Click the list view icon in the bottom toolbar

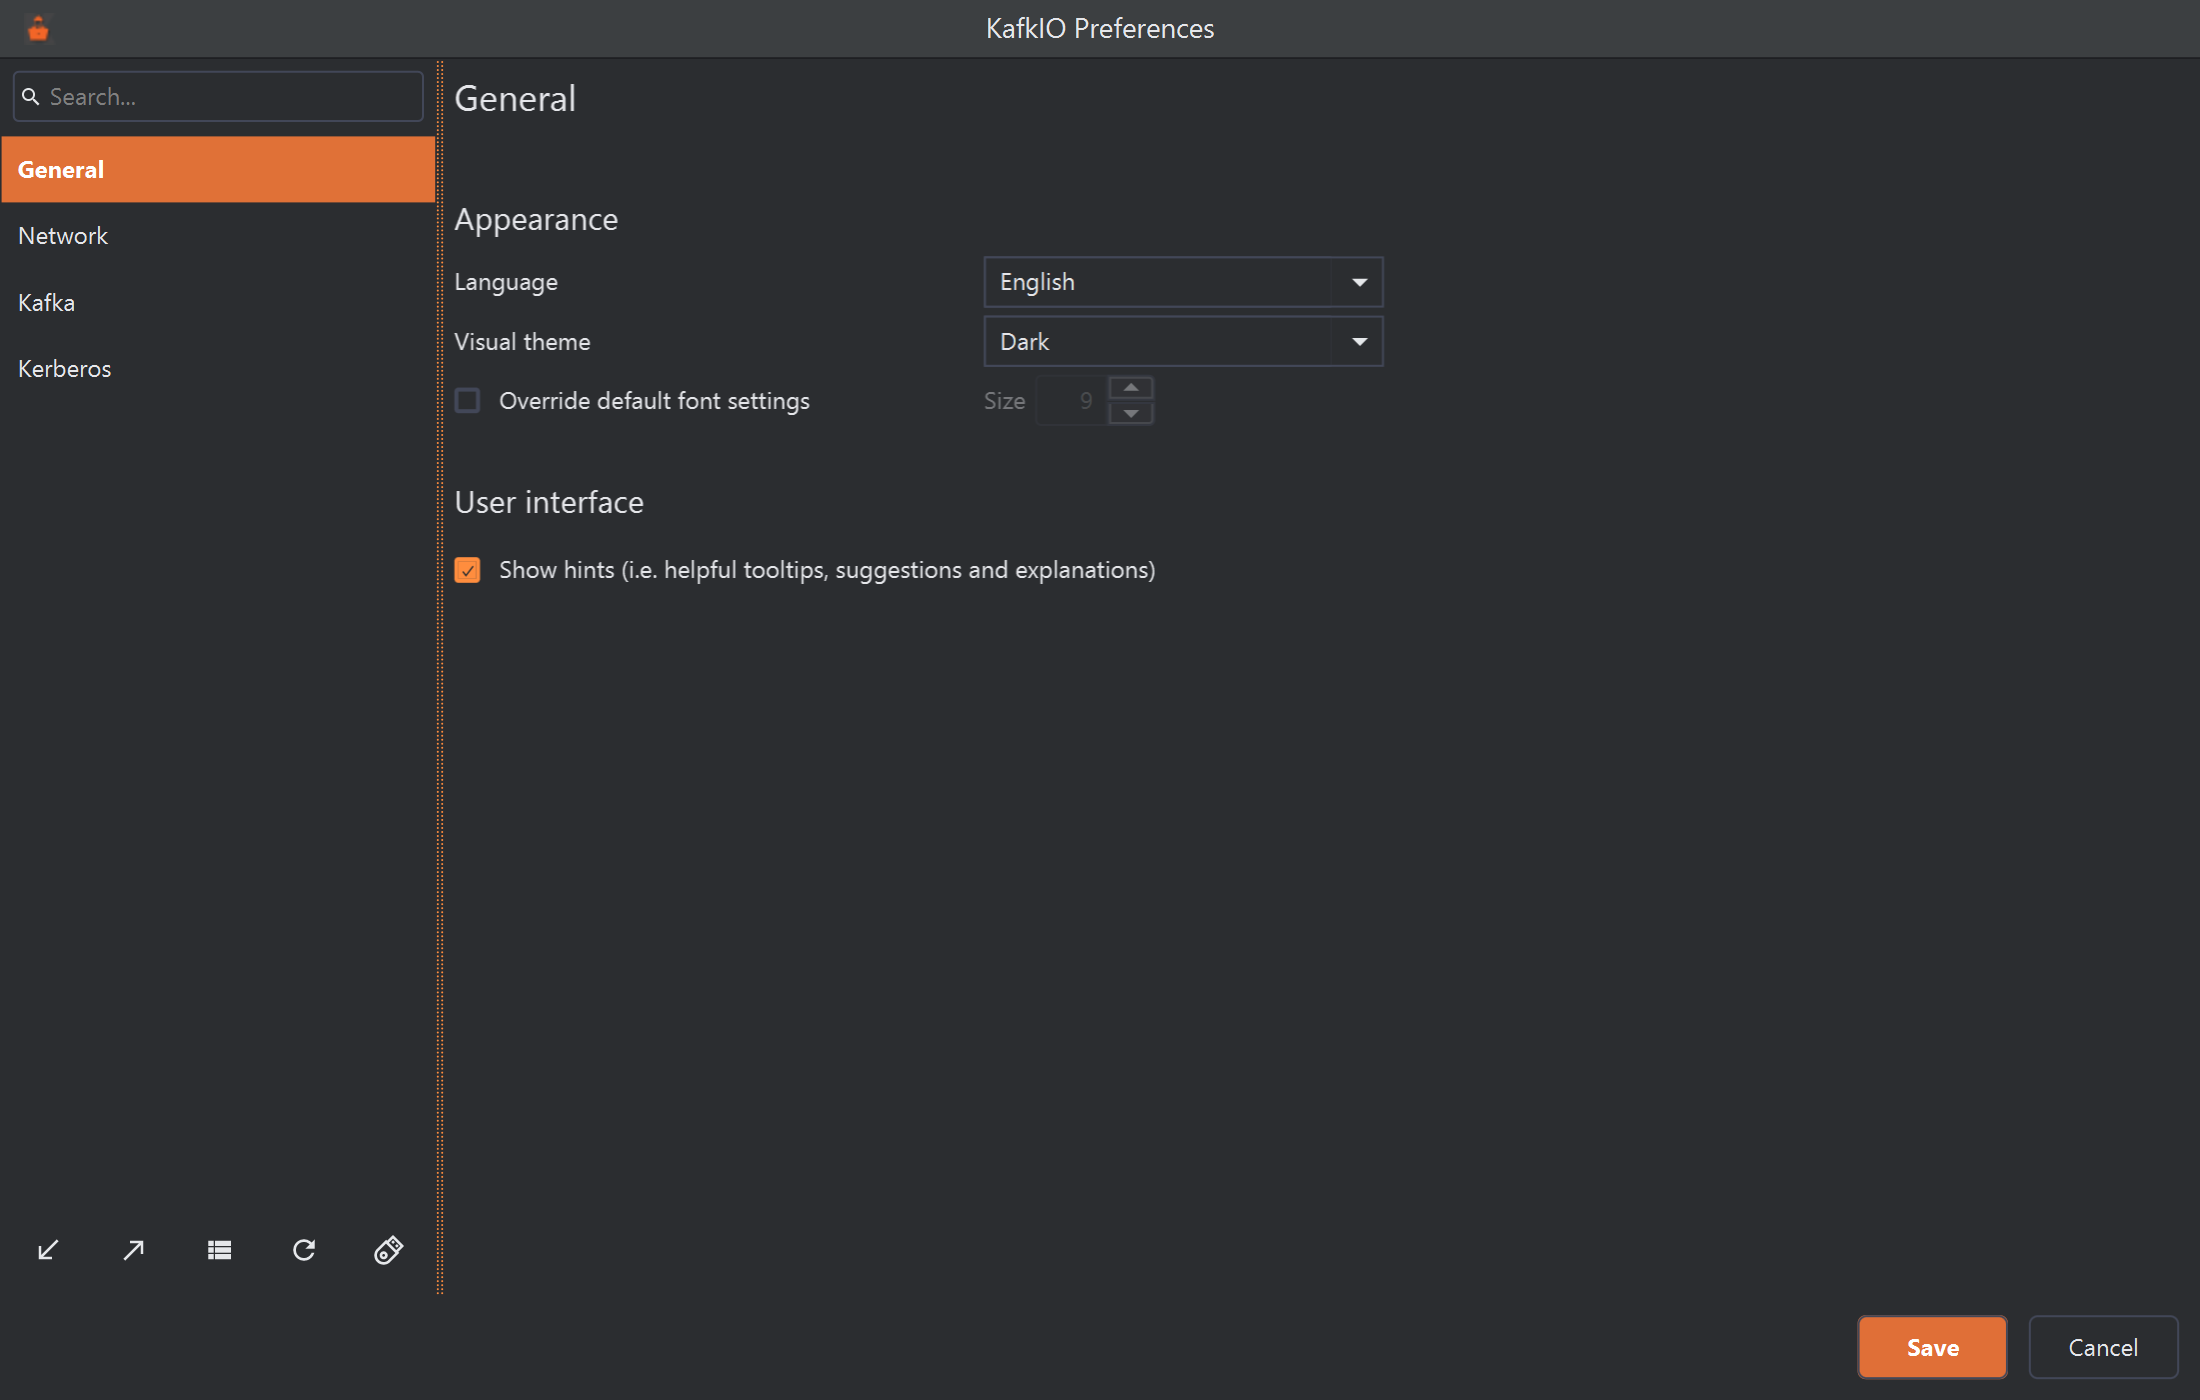click(x=219, y=1250)
